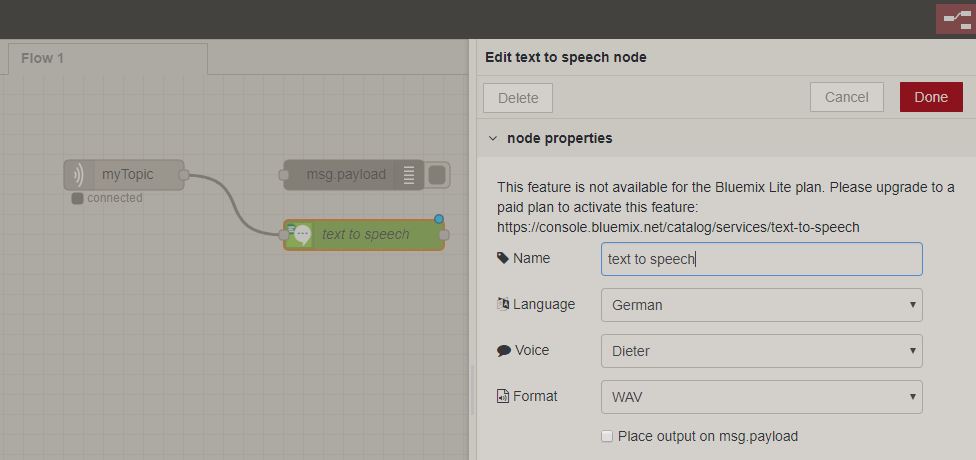The width and height of the screenshot is (976, 460).
Task: Click the Node-RED logo icon in header
Action: [954, 19]
